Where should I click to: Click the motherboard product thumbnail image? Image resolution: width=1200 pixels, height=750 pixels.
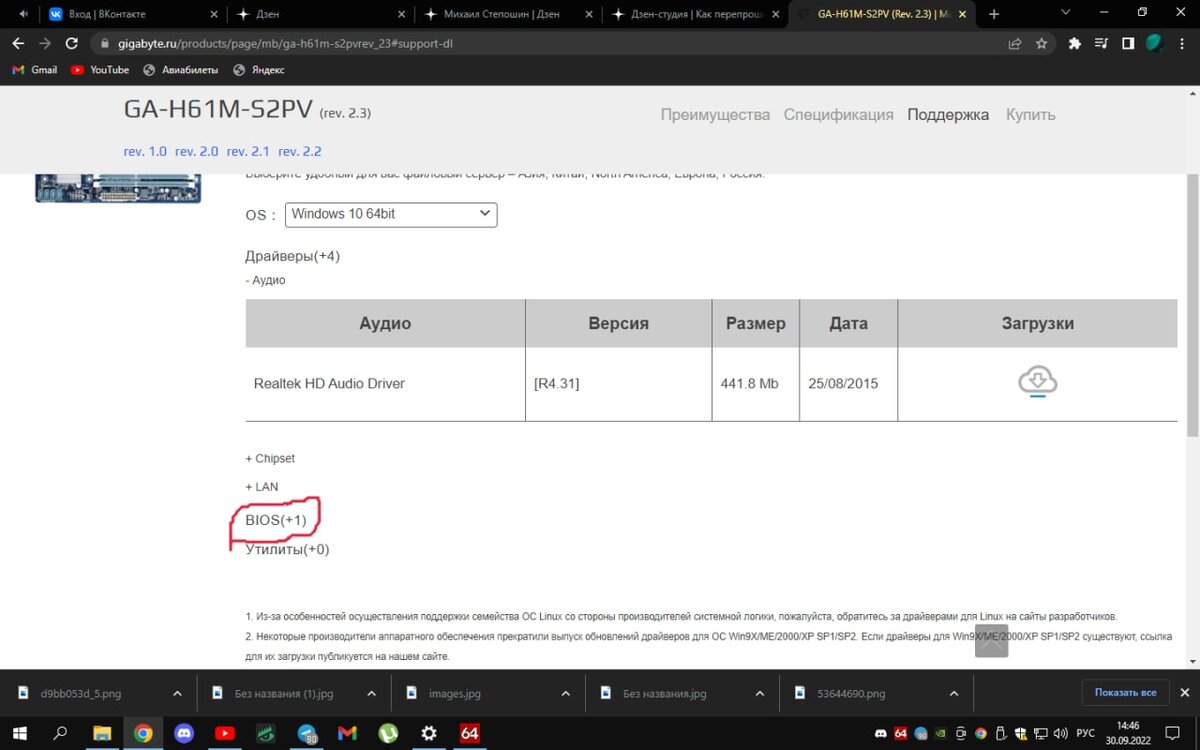pyautogui.click(x=118, y=188)
